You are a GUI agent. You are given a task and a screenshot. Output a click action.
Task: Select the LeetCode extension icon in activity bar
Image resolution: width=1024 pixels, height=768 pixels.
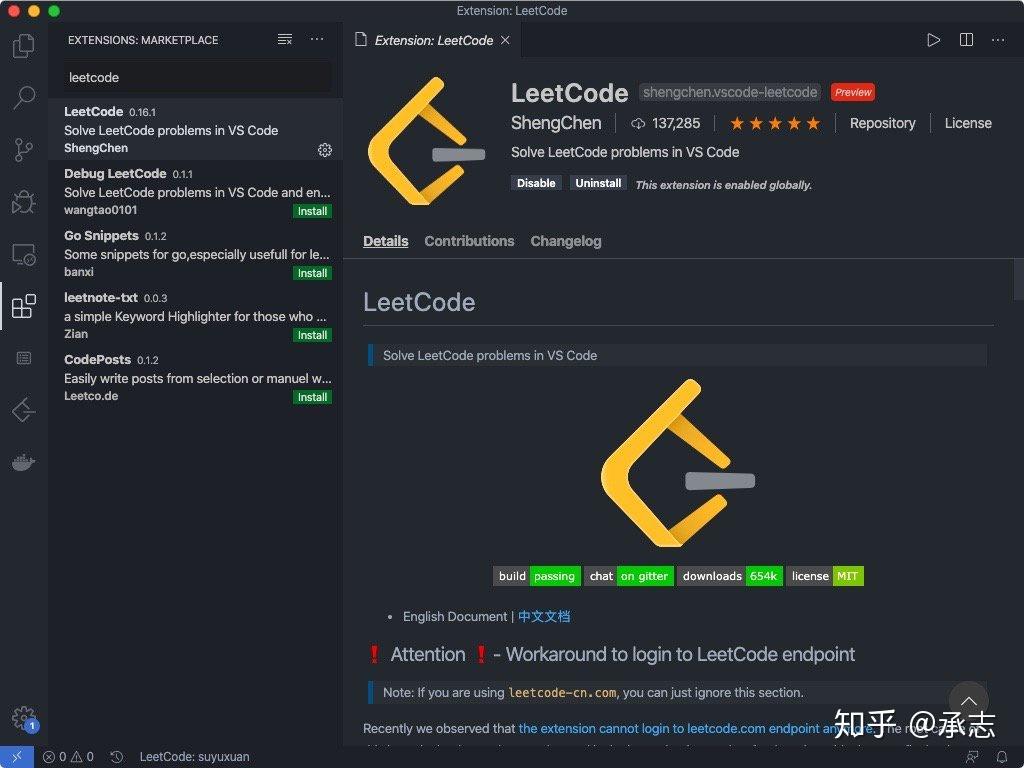[x=24, y=410]
